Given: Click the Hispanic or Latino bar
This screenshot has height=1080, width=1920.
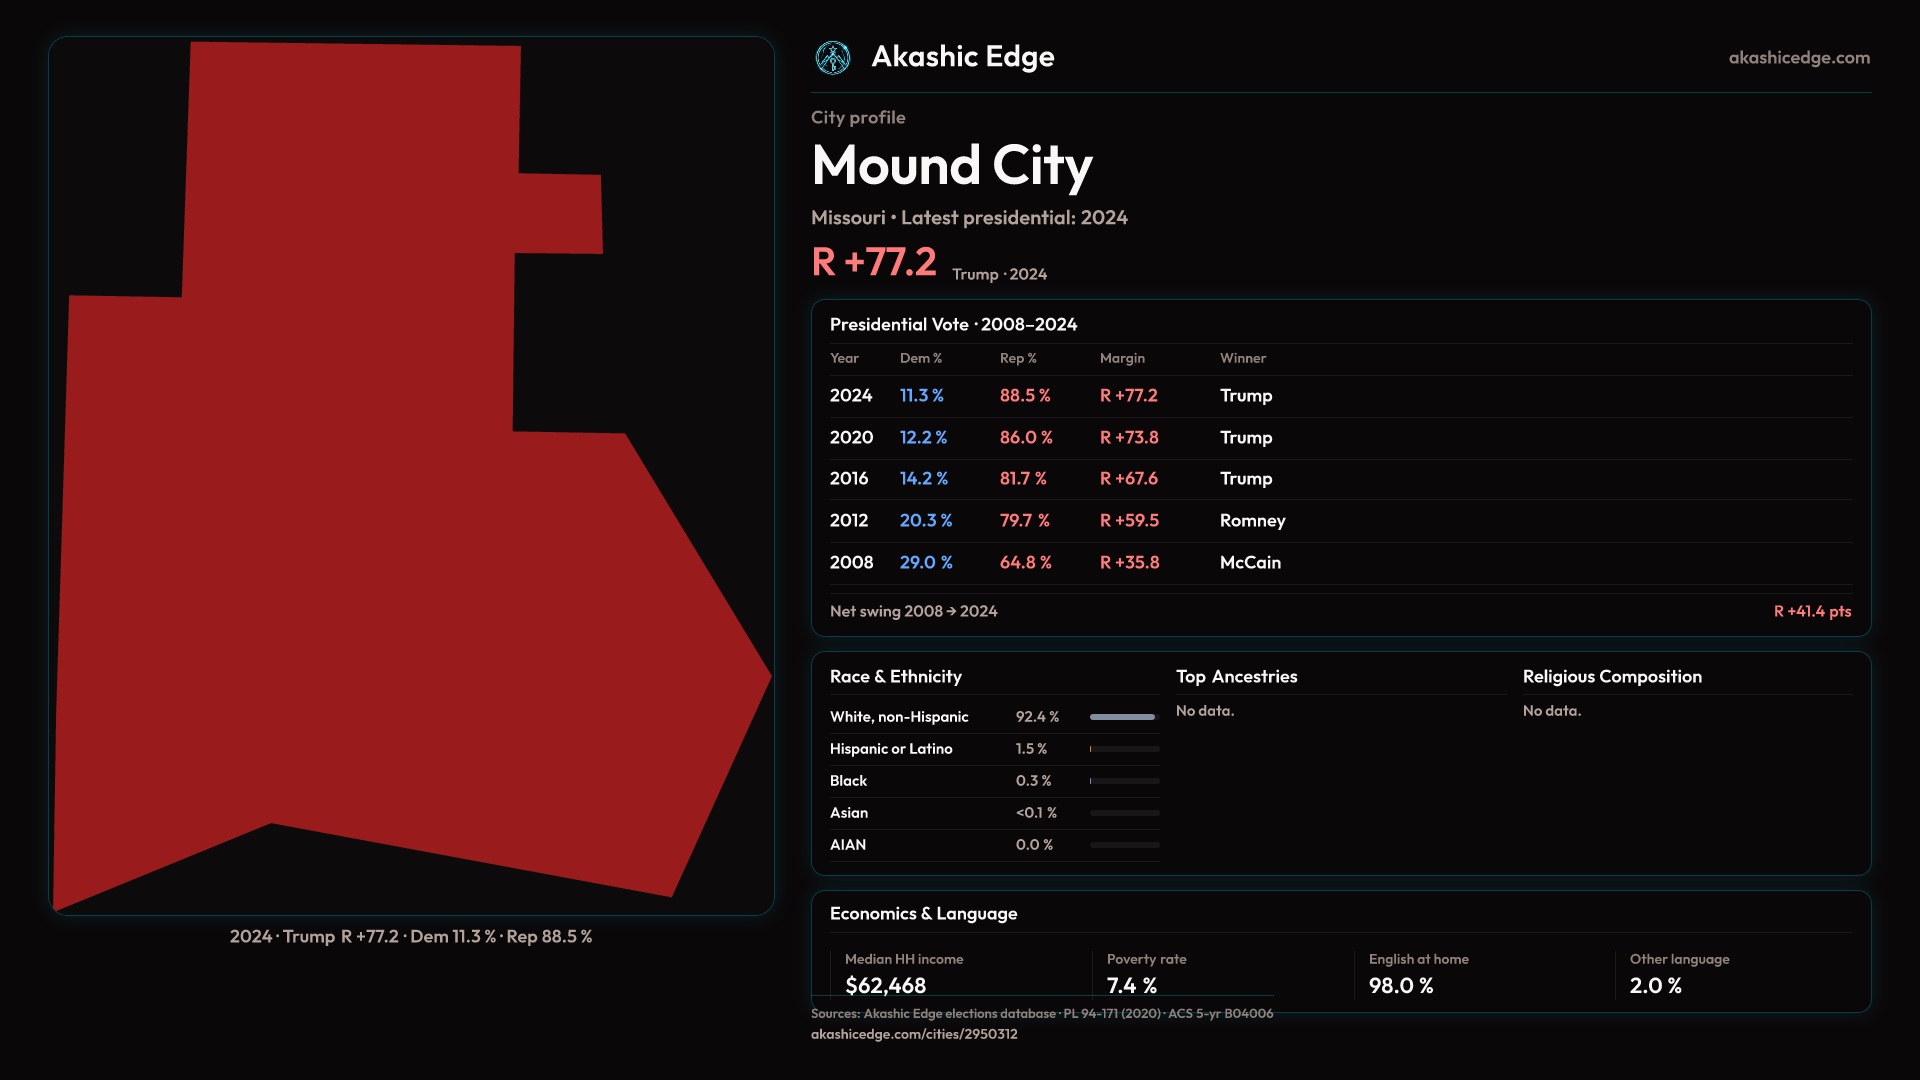Looking at the screenshot, I should 1123,749.
